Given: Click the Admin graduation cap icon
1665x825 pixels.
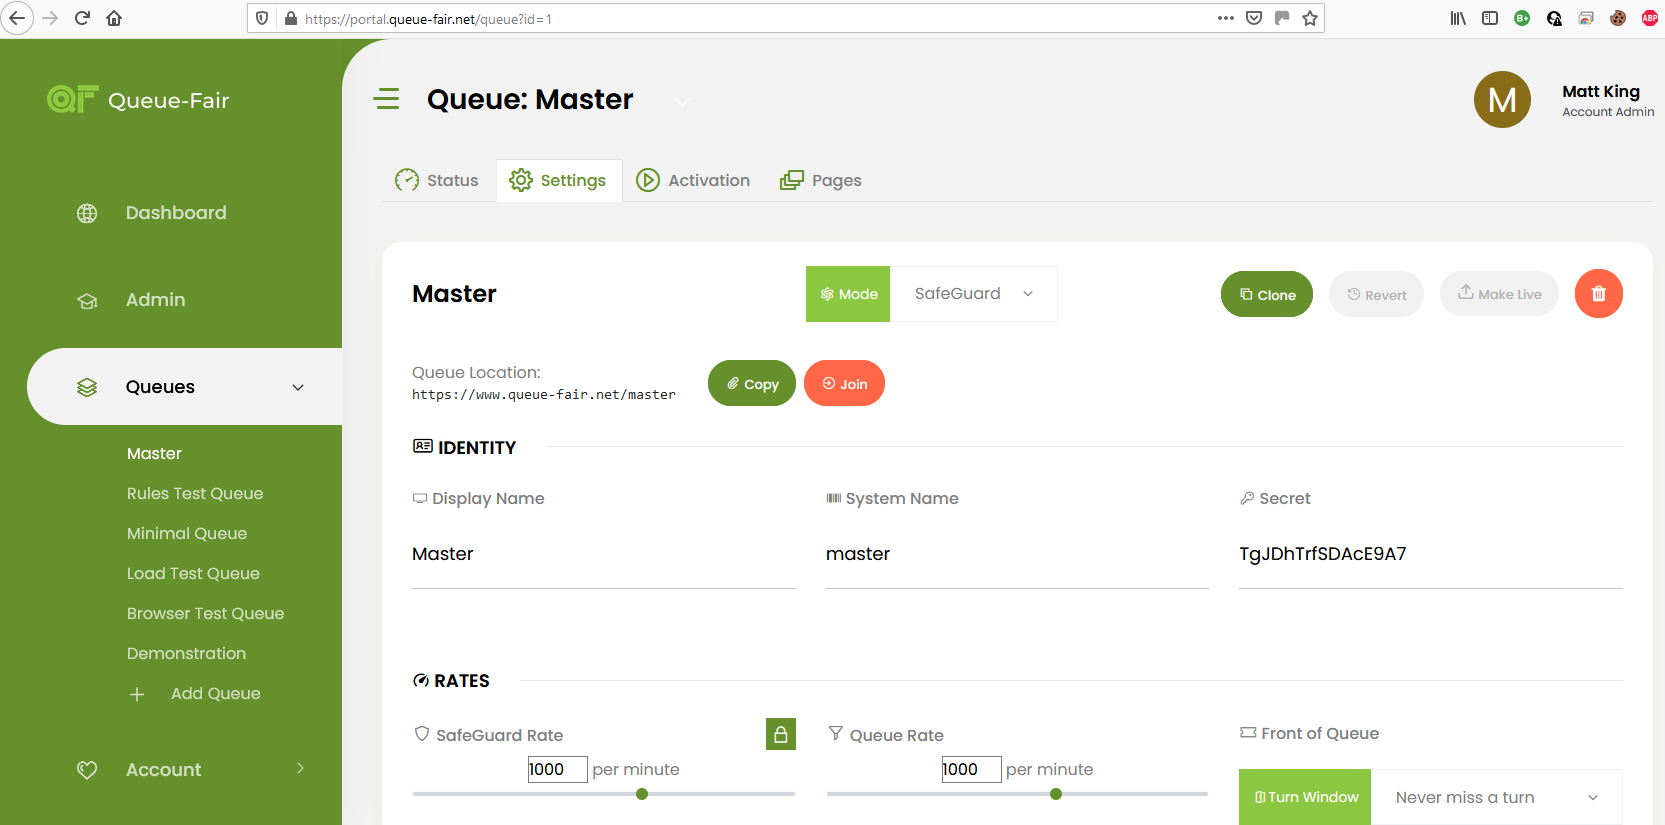Looking at the screenshot, I should [87, 300].
